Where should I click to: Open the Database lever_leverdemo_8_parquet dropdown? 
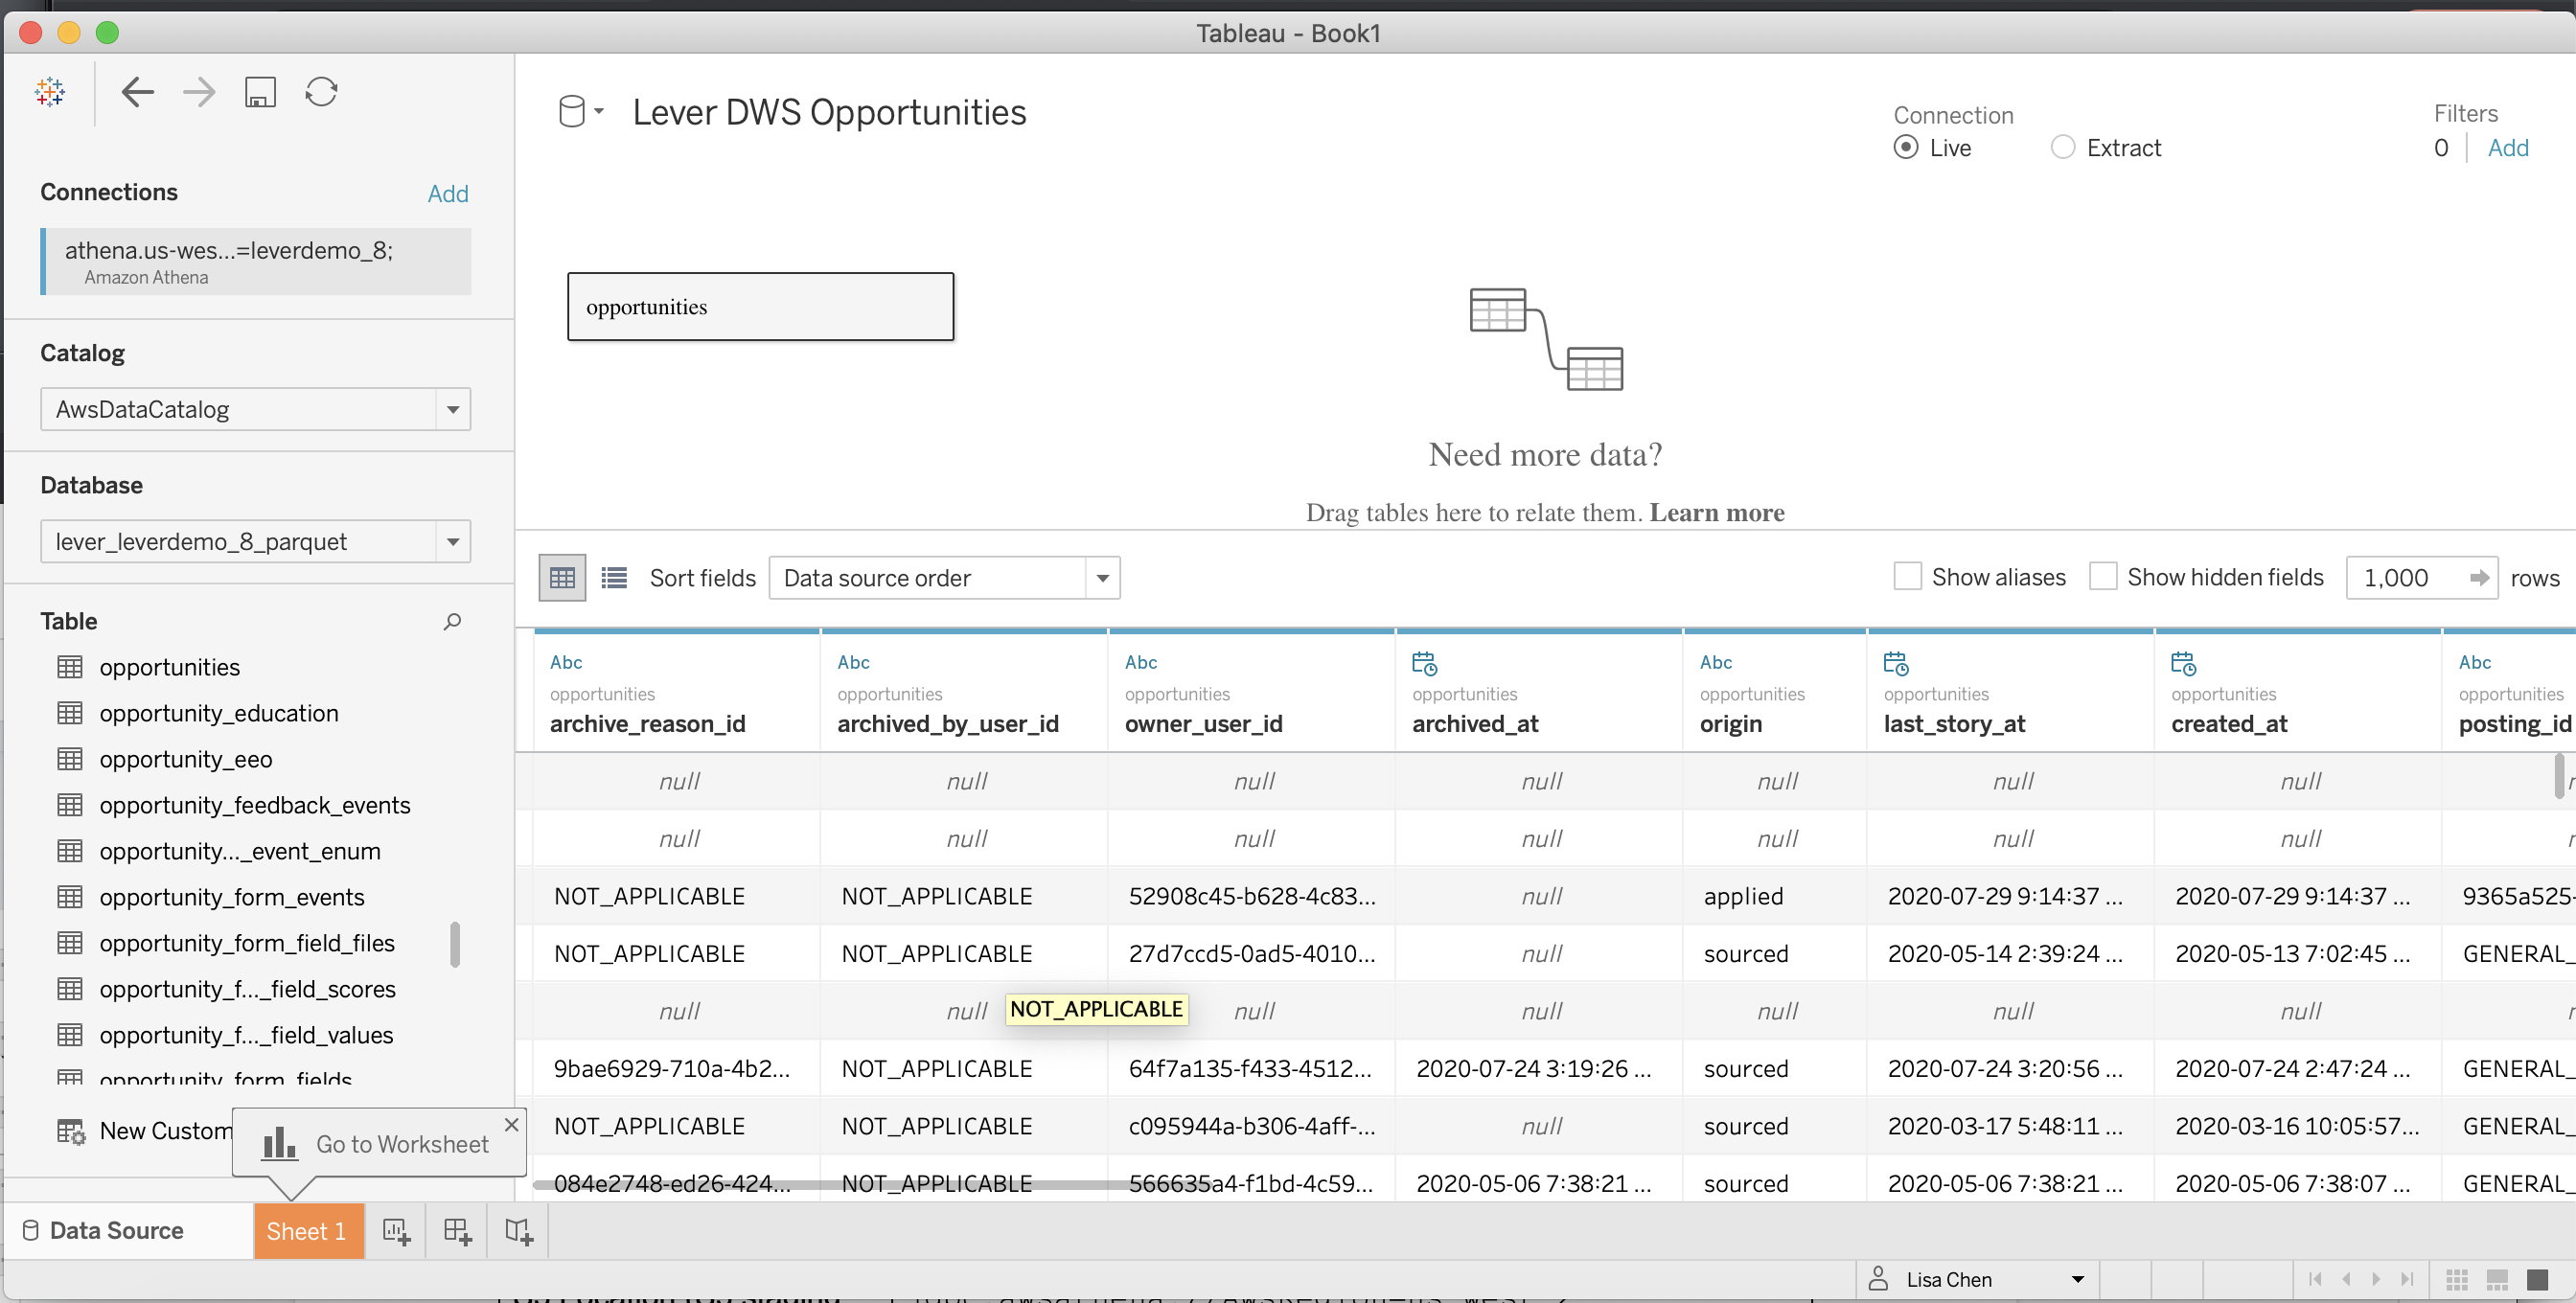(x=255, y=541)
